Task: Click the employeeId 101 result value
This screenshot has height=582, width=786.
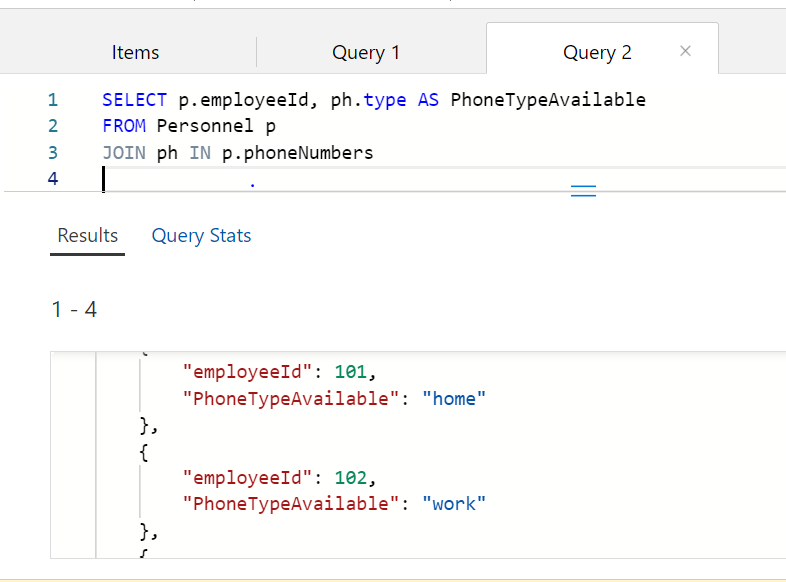Action: coord(351,373)
